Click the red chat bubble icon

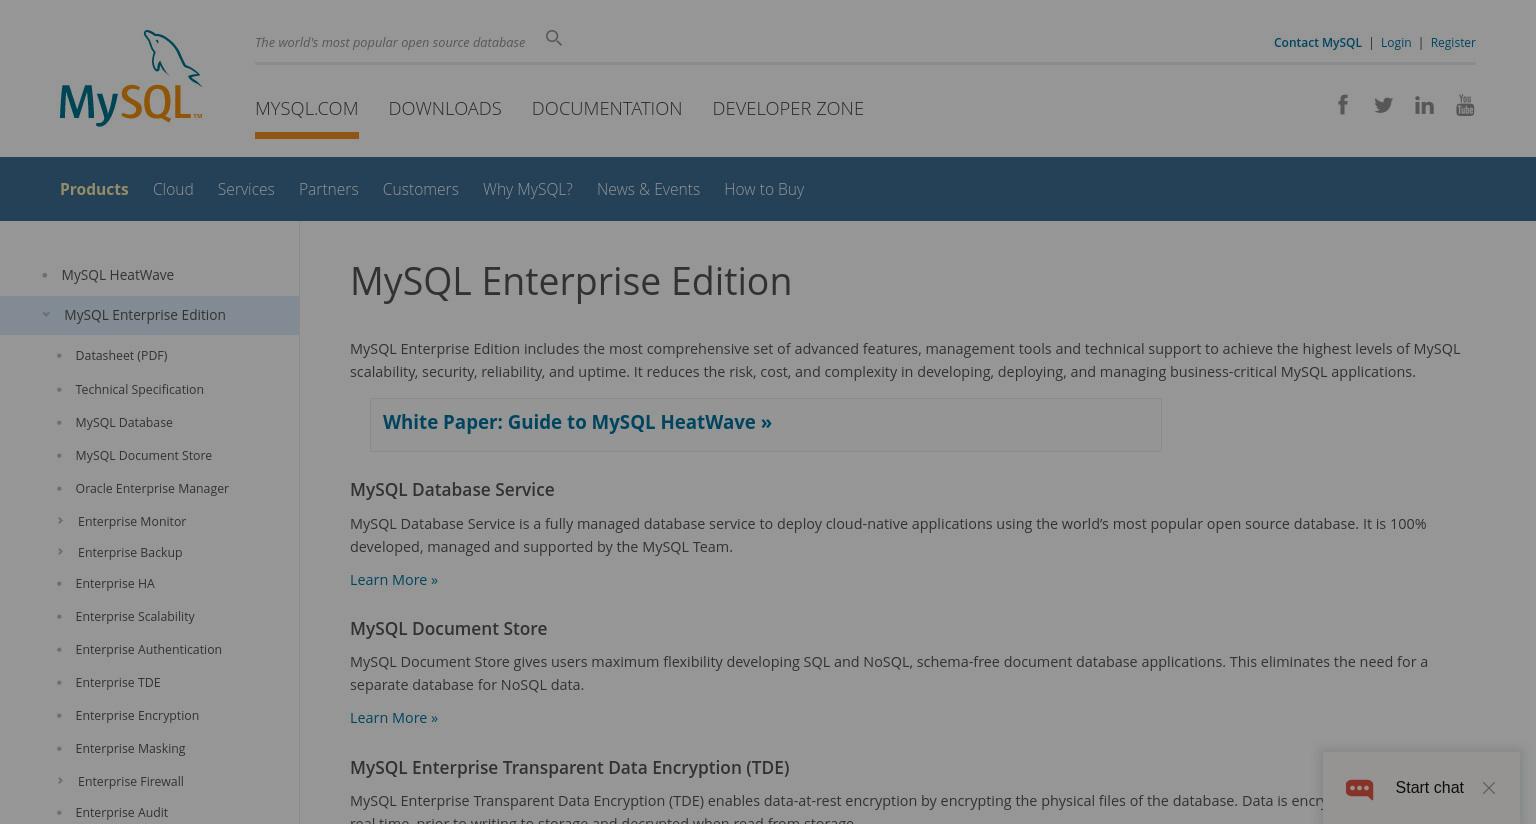tap(1359, 789)
